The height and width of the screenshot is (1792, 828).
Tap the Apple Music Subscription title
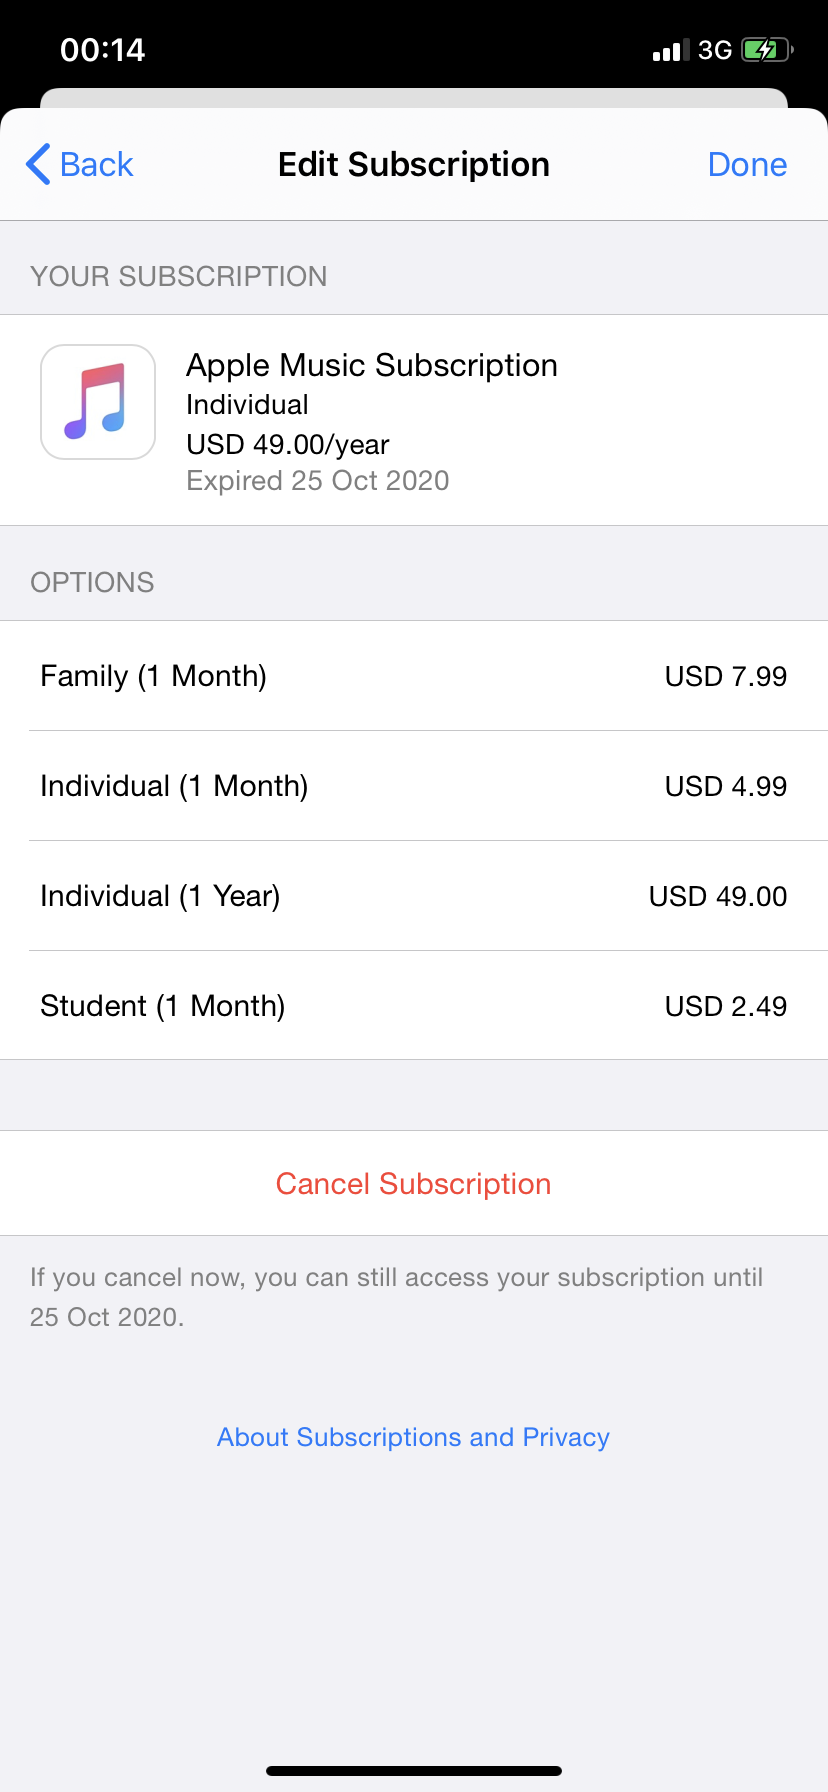click(x=372, y=365)
